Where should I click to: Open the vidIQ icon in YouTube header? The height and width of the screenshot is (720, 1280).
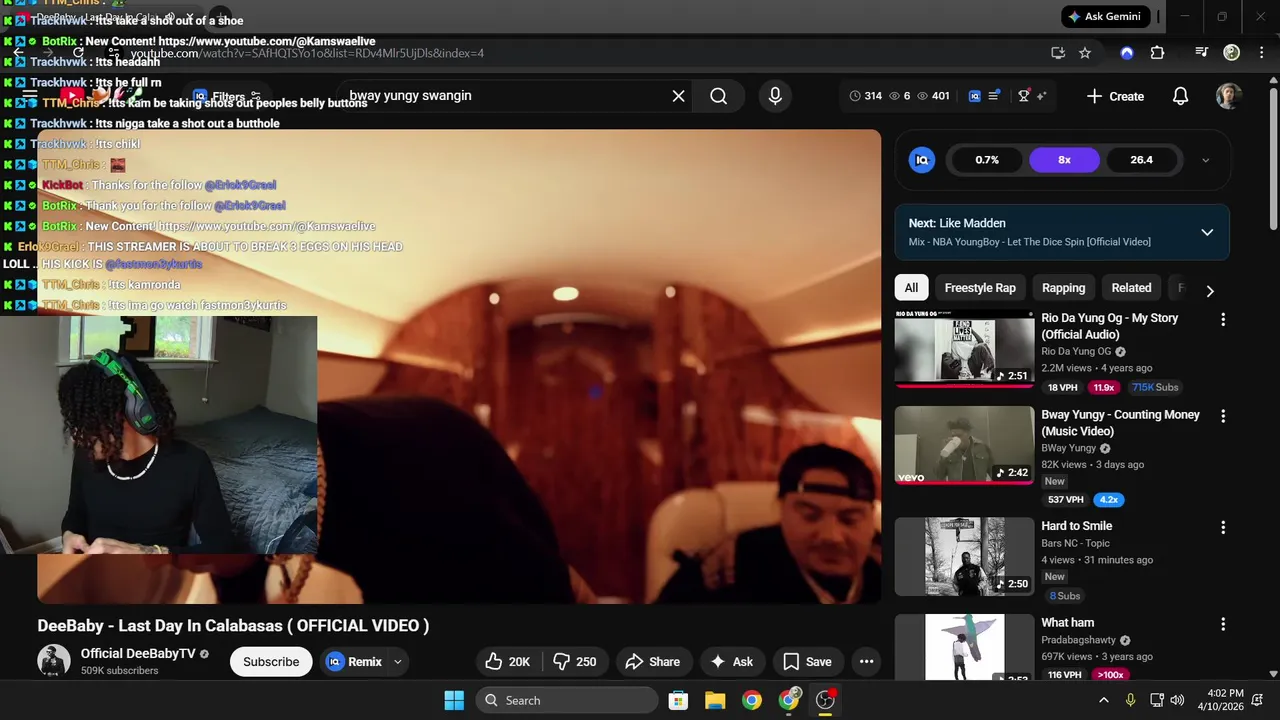tap(975, 96)
